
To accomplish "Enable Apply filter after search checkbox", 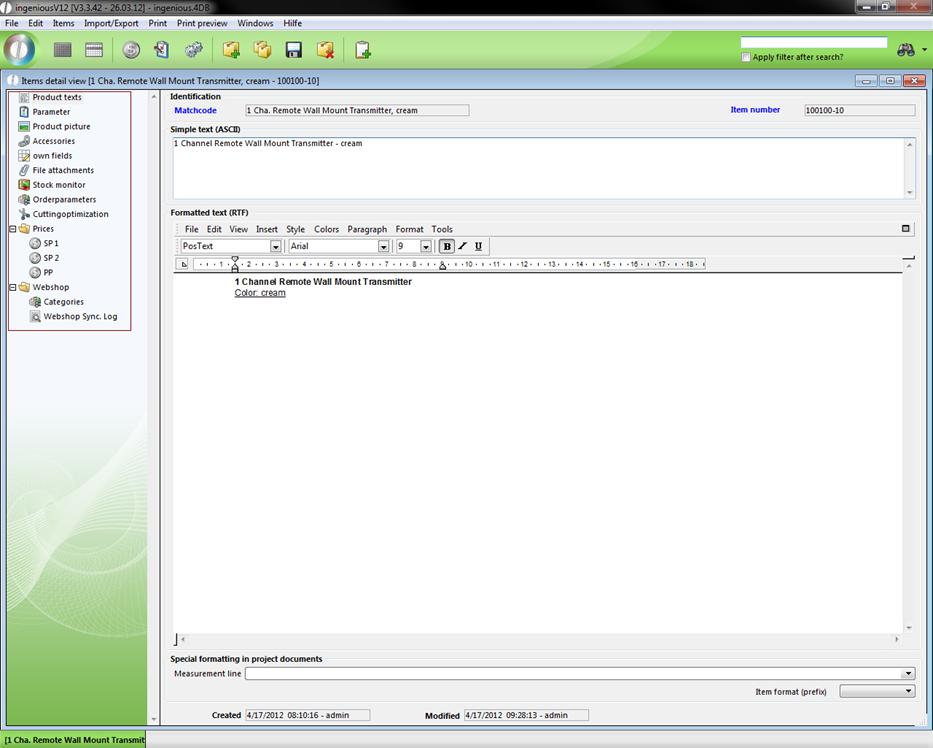I will pyautogui.click(x=746, y=57).
